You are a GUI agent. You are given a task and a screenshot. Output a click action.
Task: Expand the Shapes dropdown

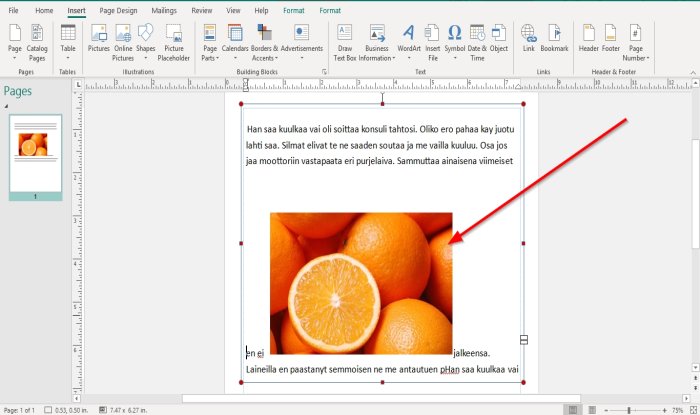[x=146, y=58]
